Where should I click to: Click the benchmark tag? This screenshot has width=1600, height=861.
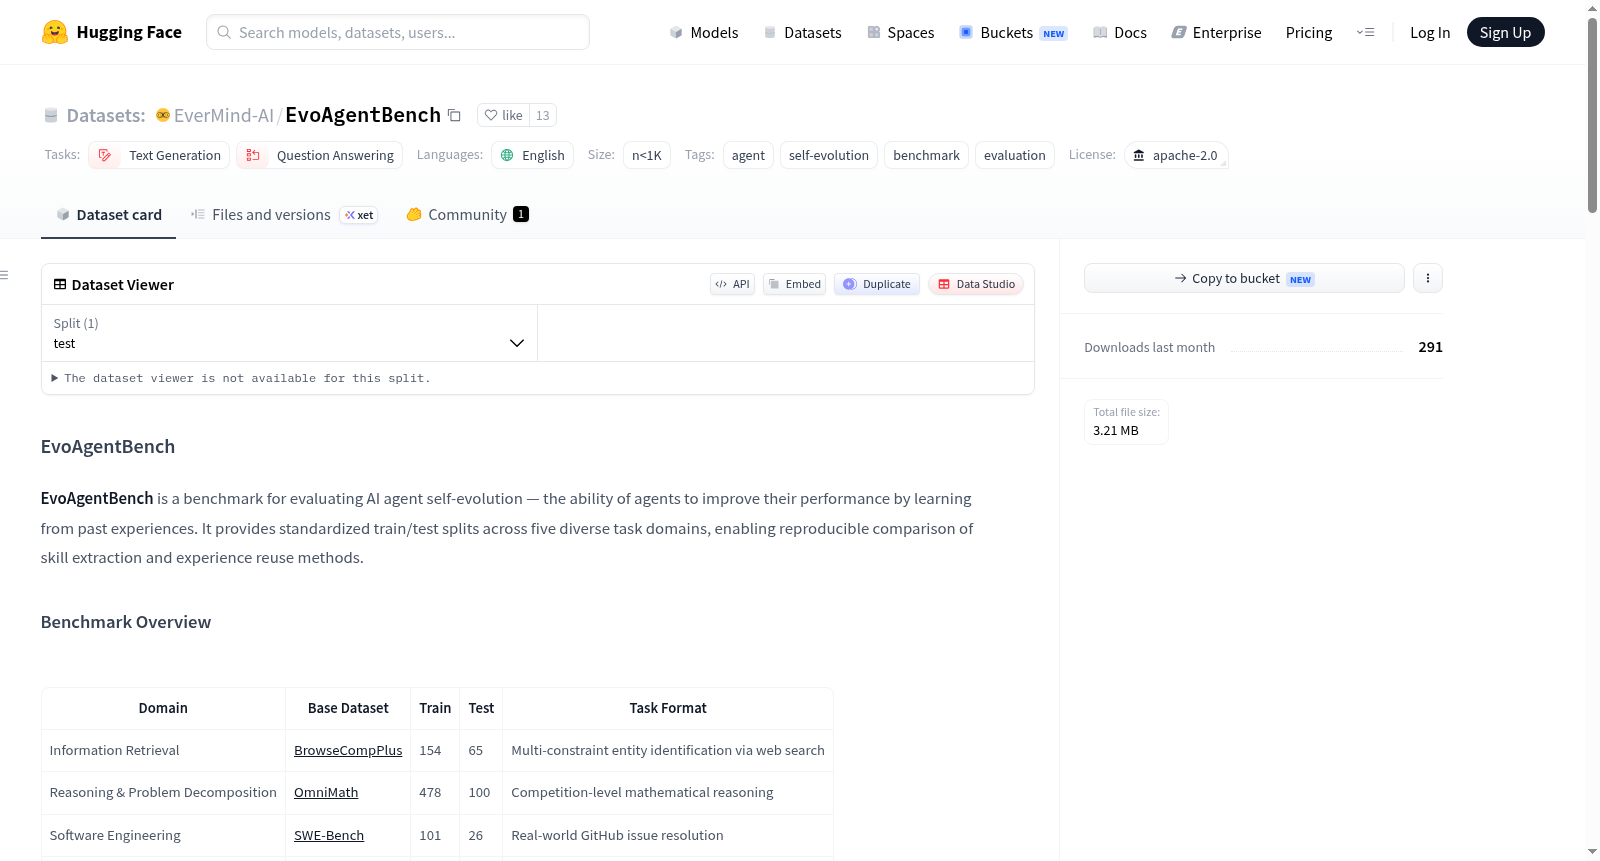[x=926, y=155]
